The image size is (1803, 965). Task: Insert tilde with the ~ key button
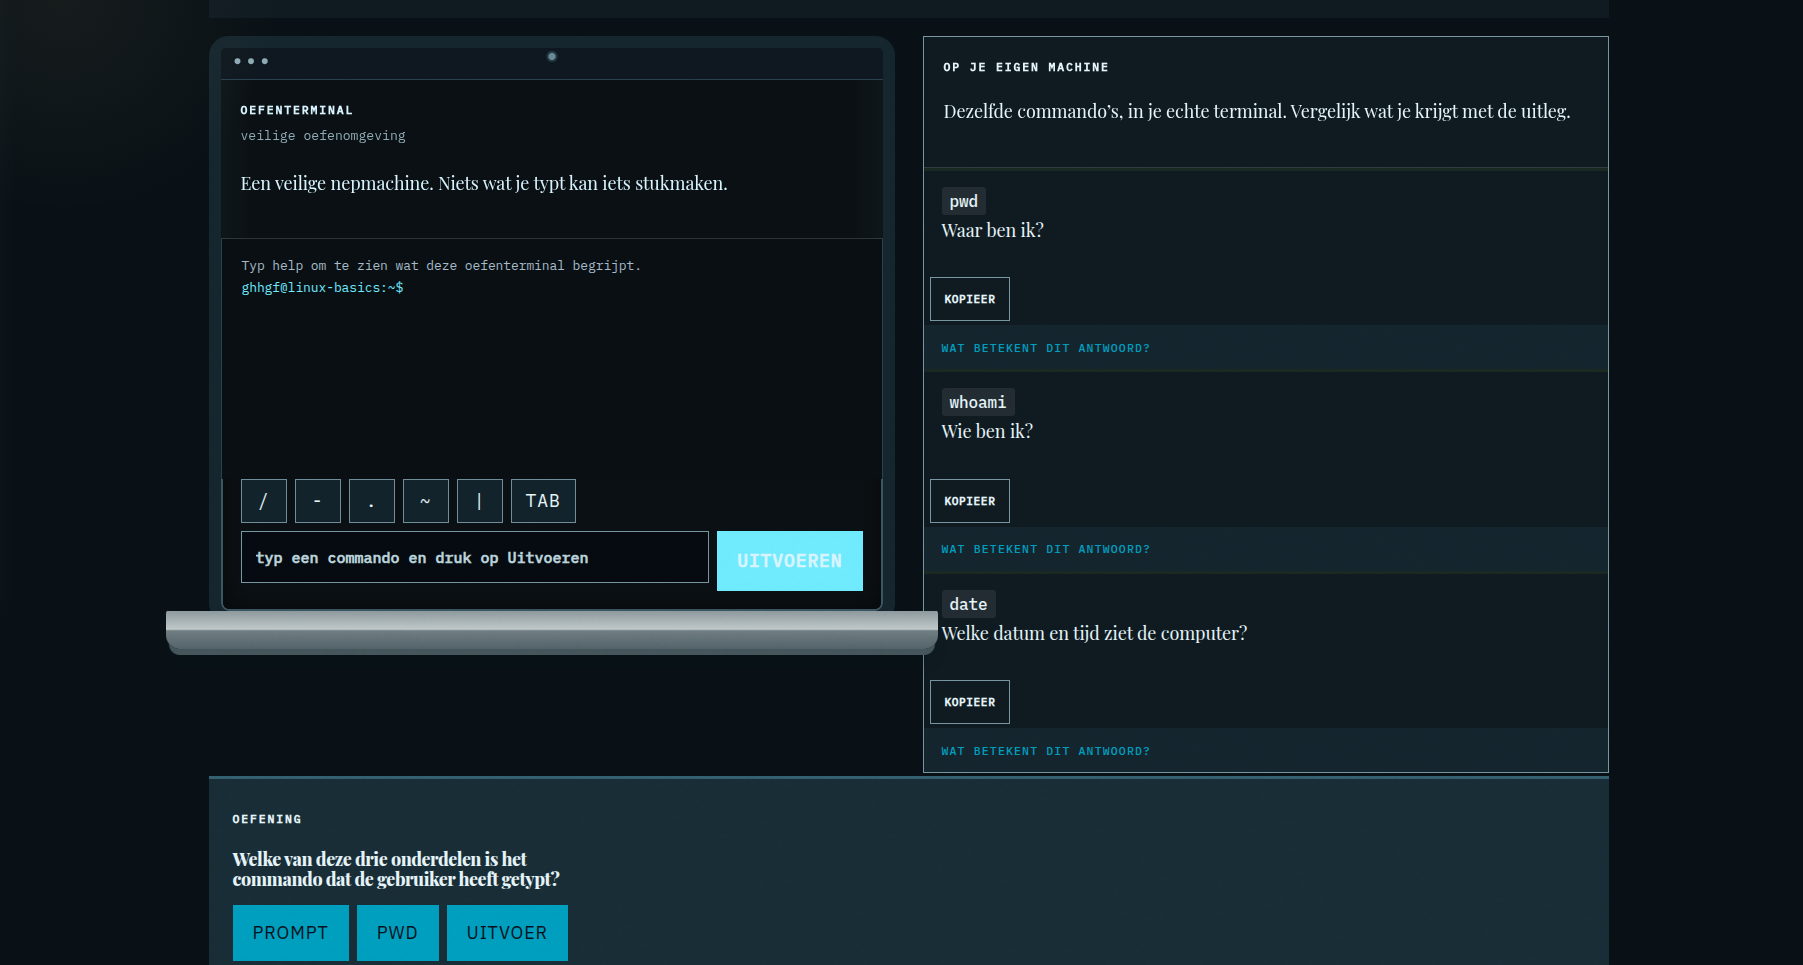click(x=426, y=501)
